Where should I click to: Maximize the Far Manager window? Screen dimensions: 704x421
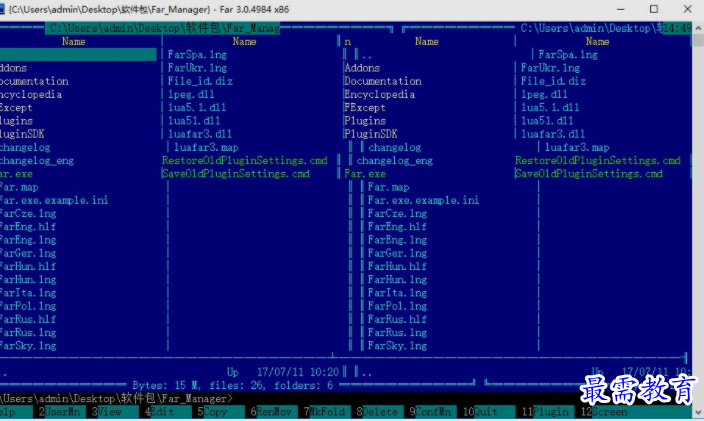654,9
